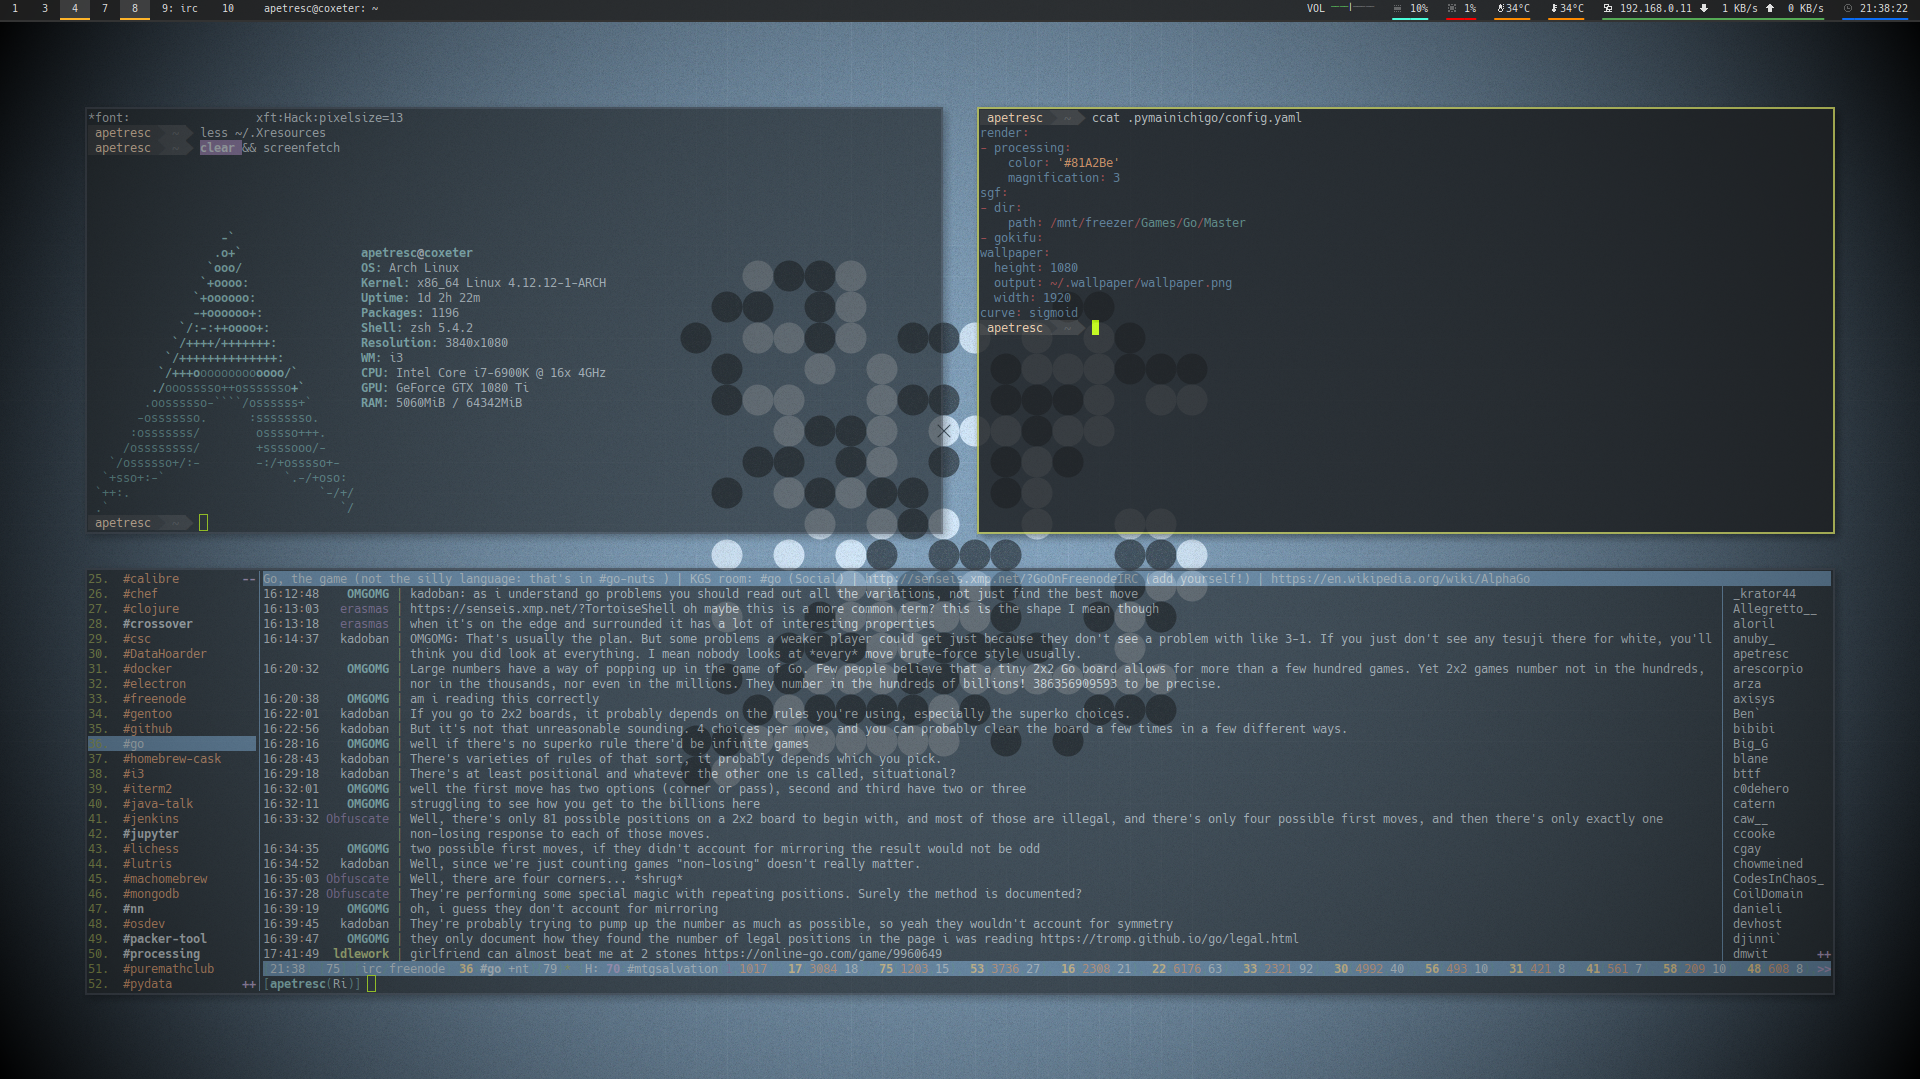Click the #mtgsalvation hotlist entry in status bar
Image resolution: width=1920 pixels, height=1079 pixels.
click(672, 969)
